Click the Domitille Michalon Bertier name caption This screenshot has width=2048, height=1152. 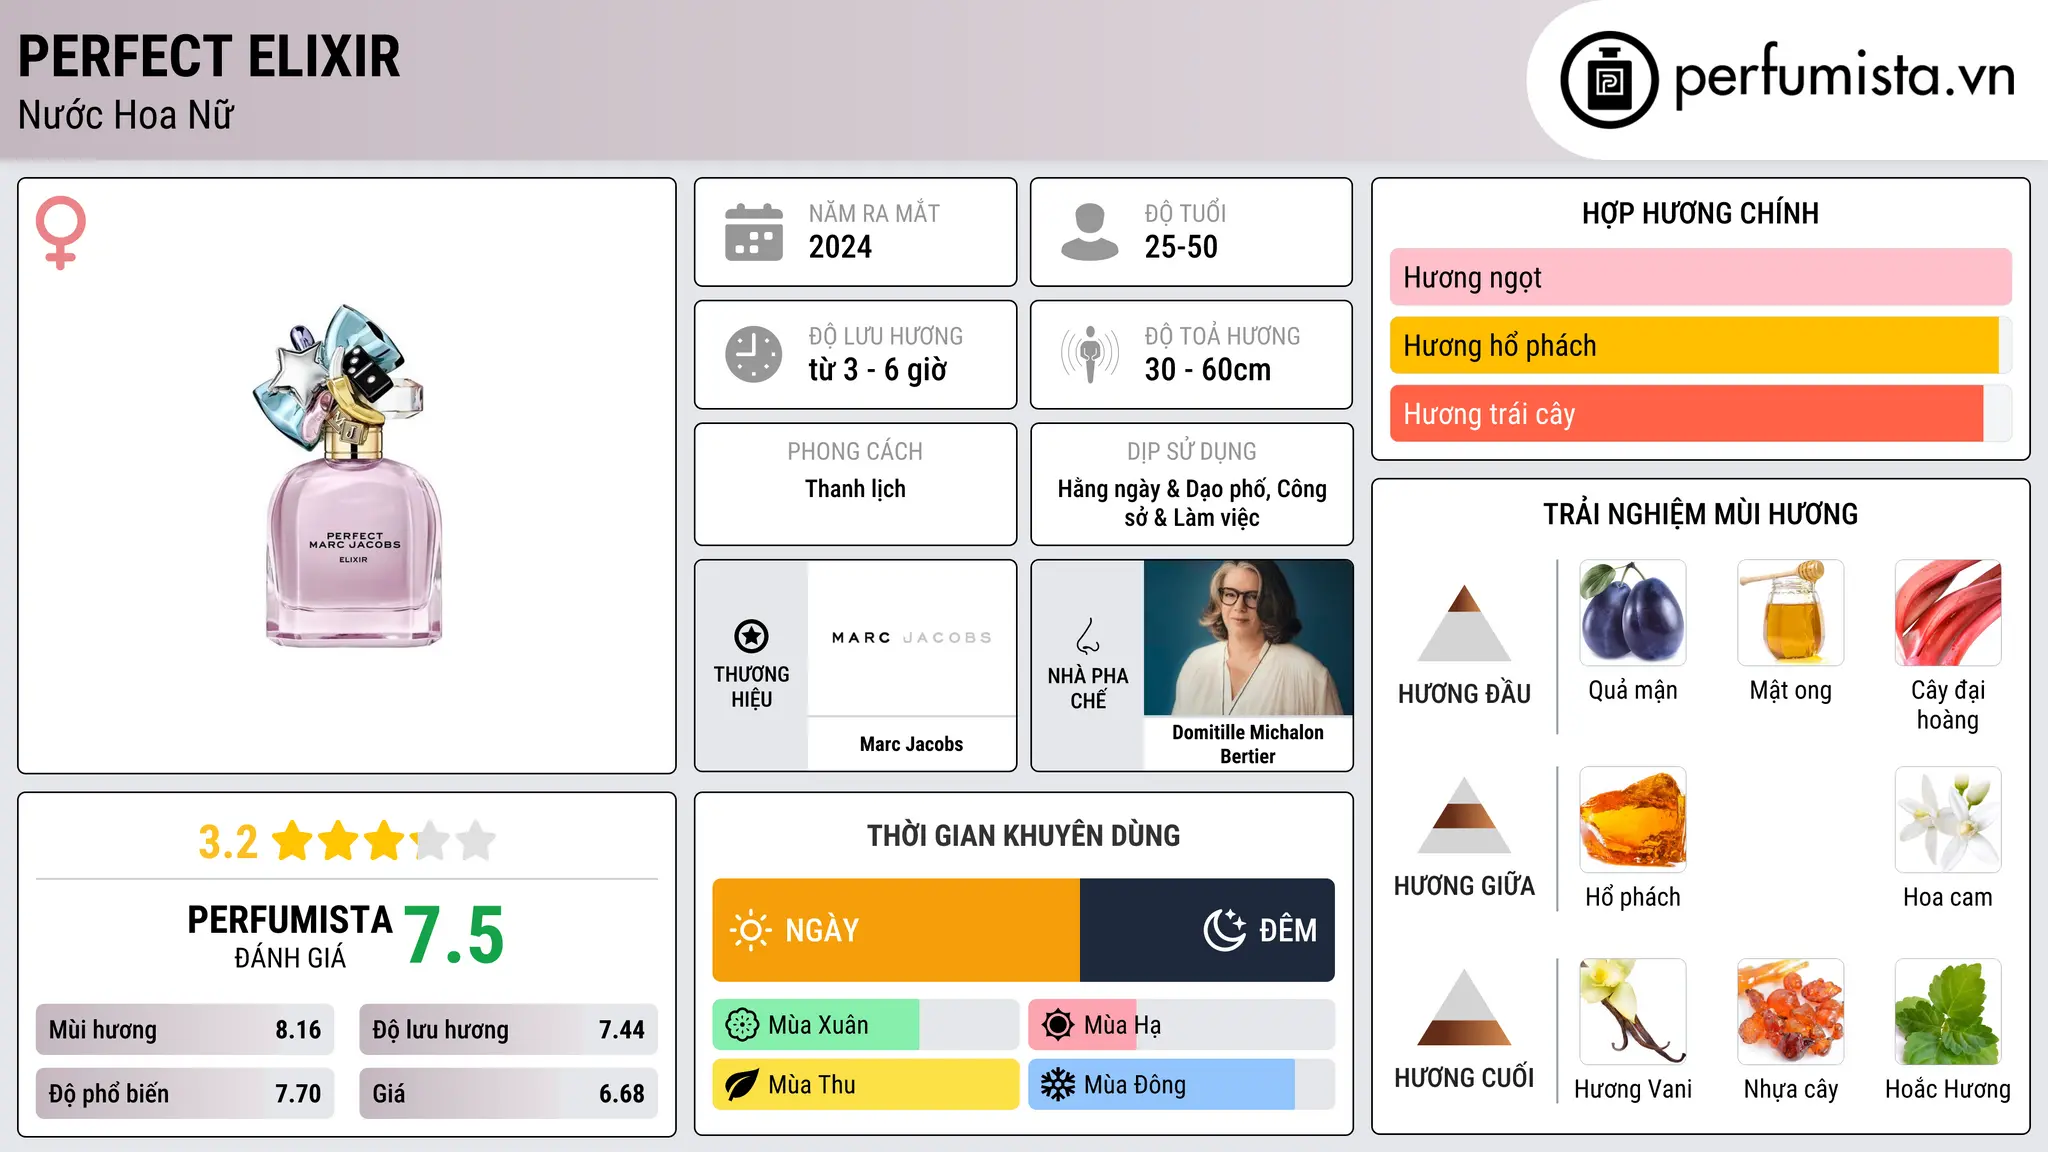click(1248, 744)
